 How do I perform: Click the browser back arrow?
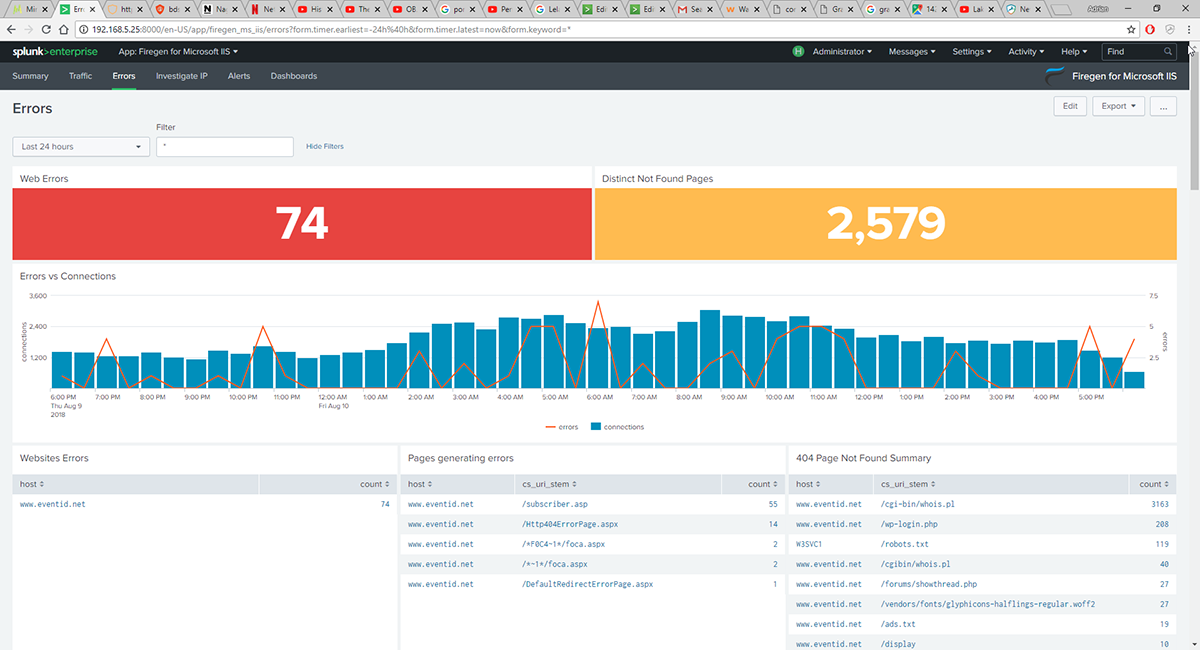coord(12,30)
